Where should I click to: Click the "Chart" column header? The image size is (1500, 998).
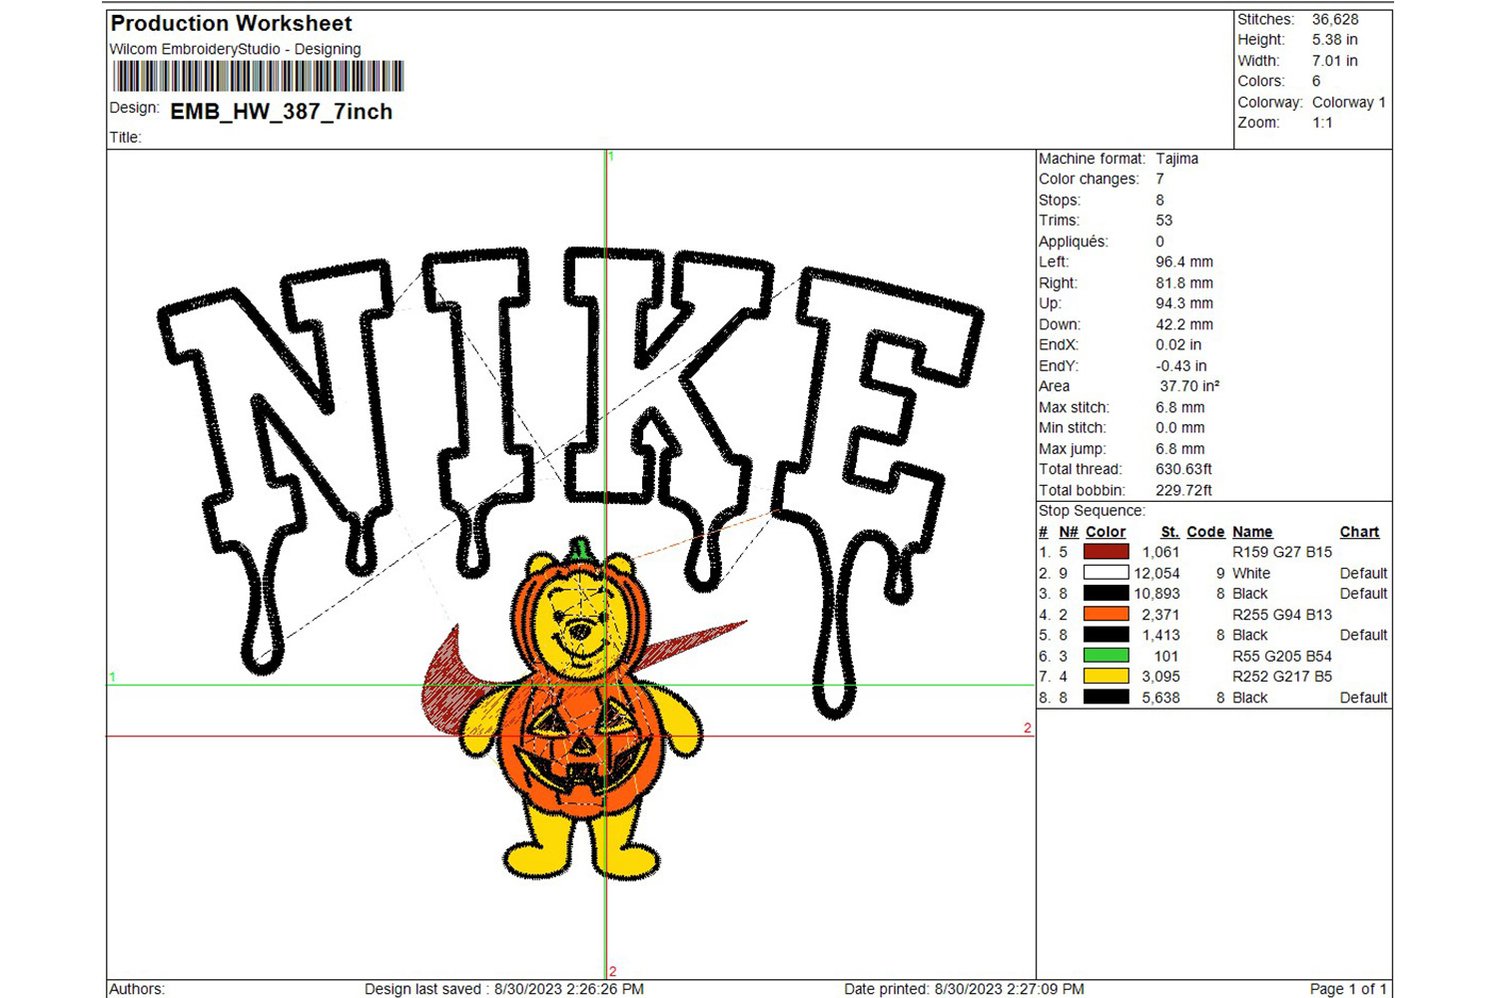pyautogui.click(x=1359, y=532)
